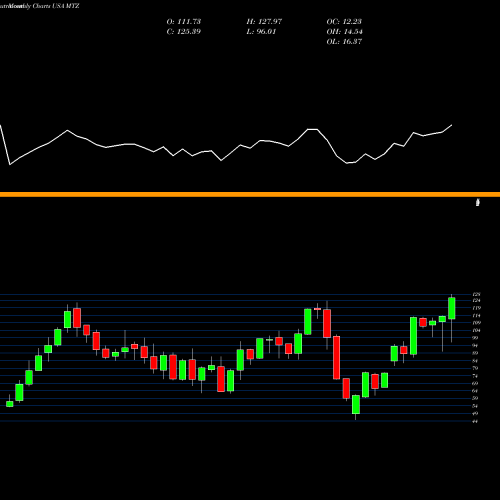
Task: Select the open value O: 111.73
Action: (184, 22)
